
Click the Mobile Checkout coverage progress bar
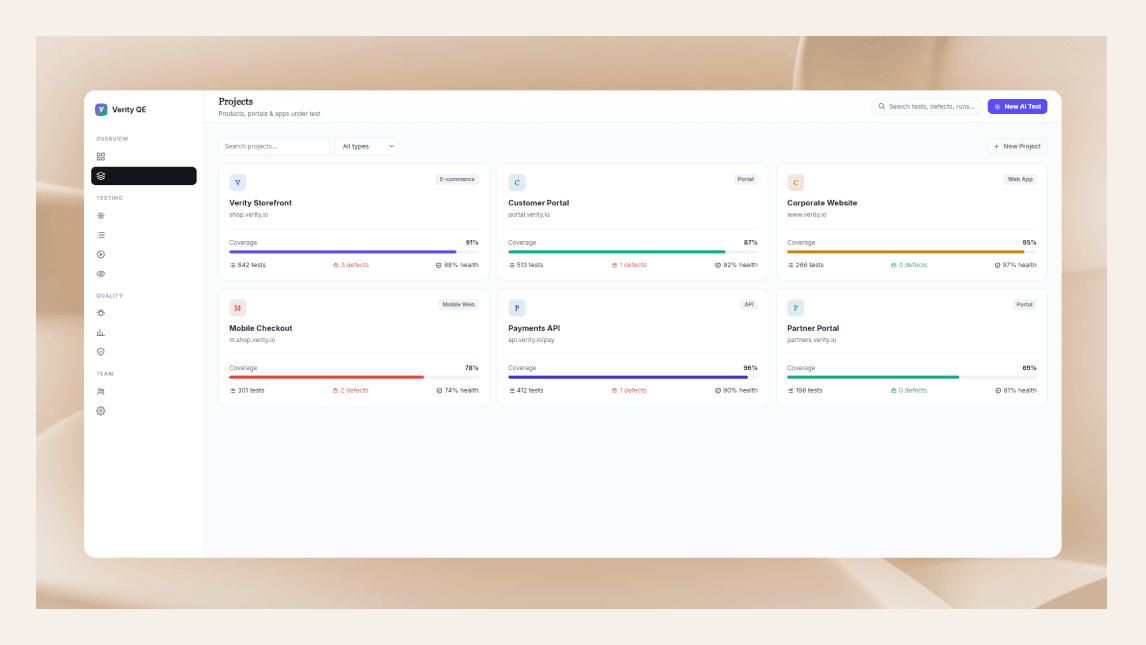(354, 377)
